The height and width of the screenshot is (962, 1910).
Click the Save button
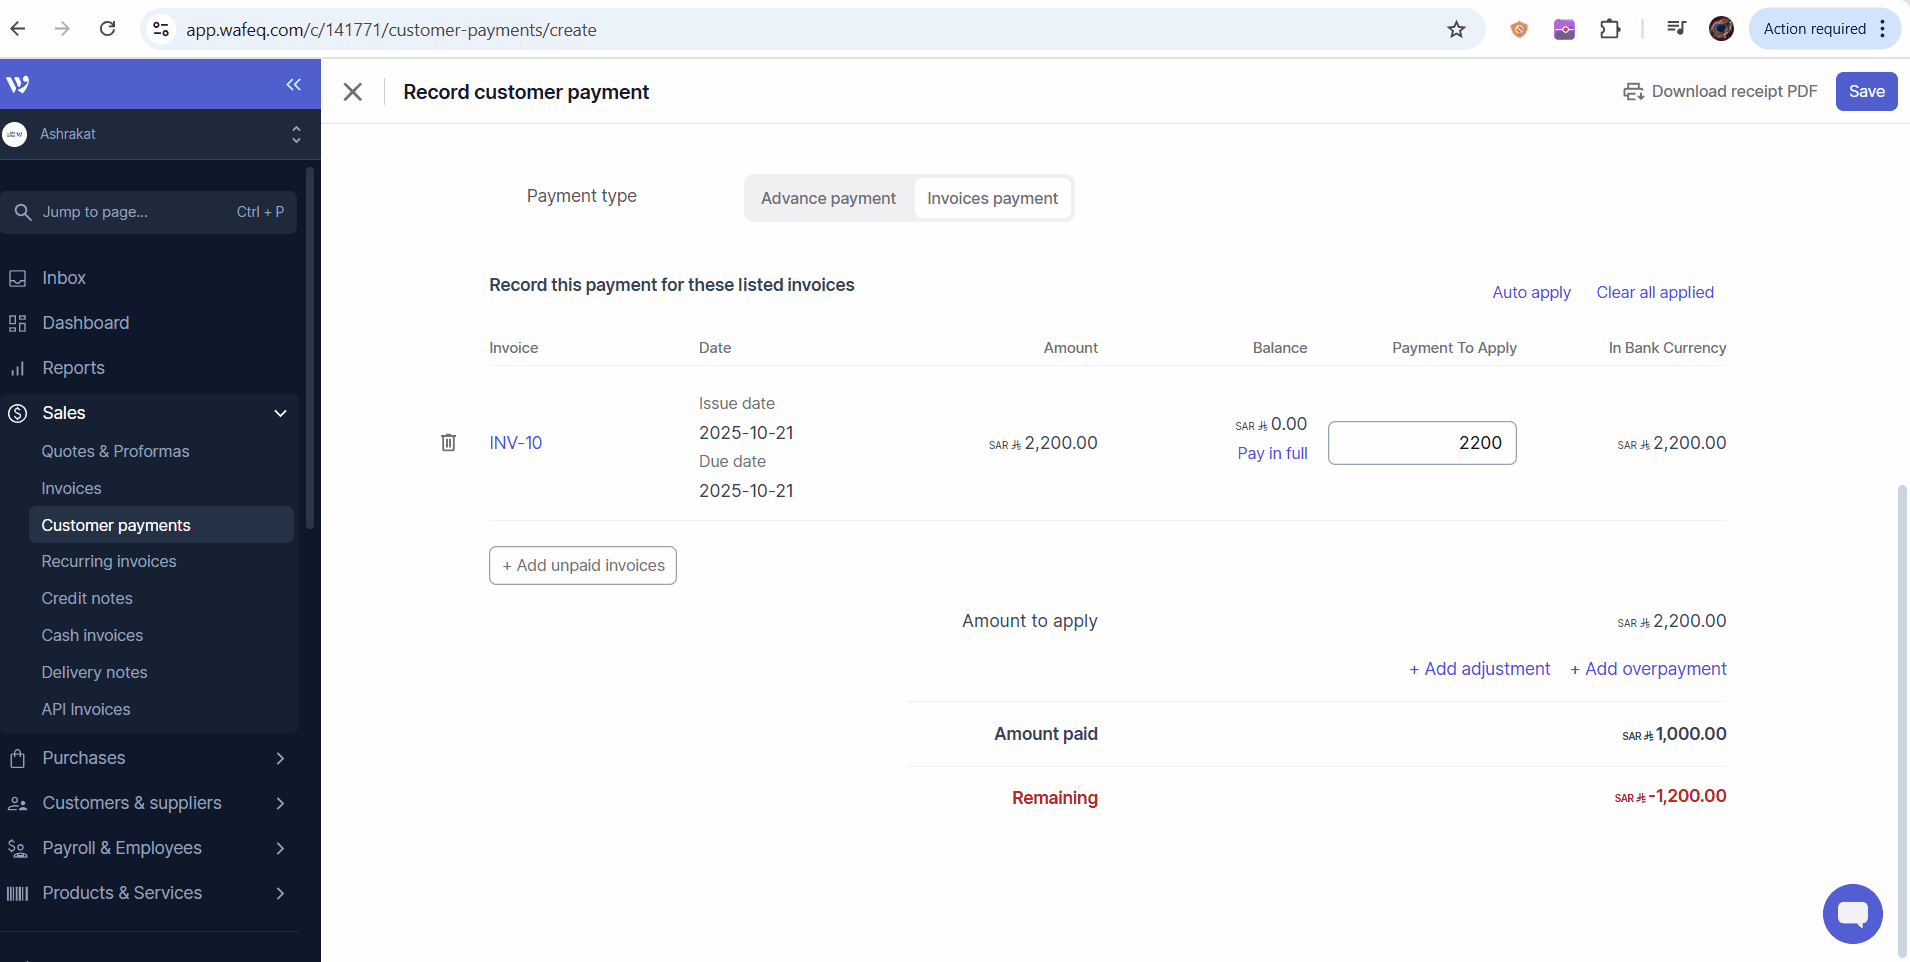point(1866,91)
